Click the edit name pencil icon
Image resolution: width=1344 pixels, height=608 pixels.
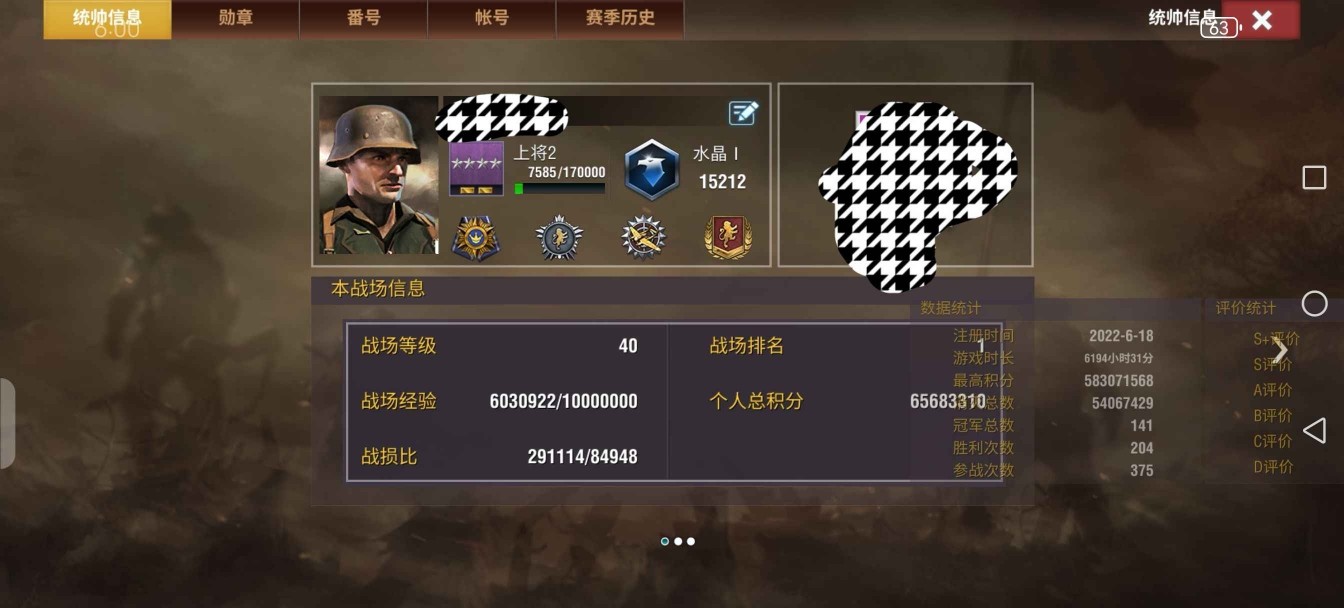pyautogui.click(x=743, y=112)
